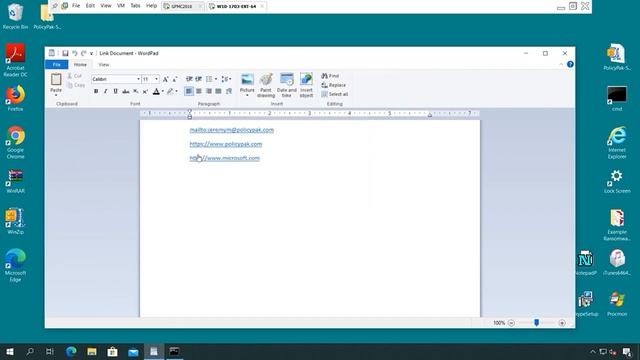Image resolution: width=640 pixels, height=360 pixels.
Task: Open the text color dropdown arrow
Action: 162,91
